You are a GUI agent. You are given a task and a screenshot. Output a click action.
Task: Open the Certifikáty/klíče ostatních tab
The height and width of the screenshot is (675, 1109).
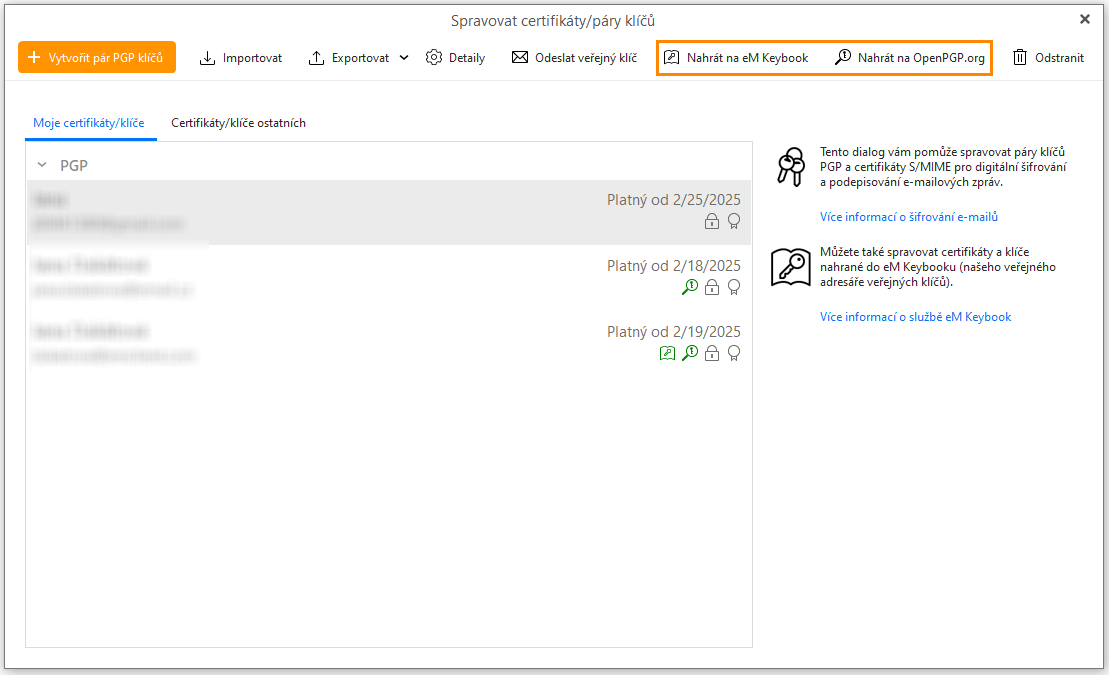238,123
